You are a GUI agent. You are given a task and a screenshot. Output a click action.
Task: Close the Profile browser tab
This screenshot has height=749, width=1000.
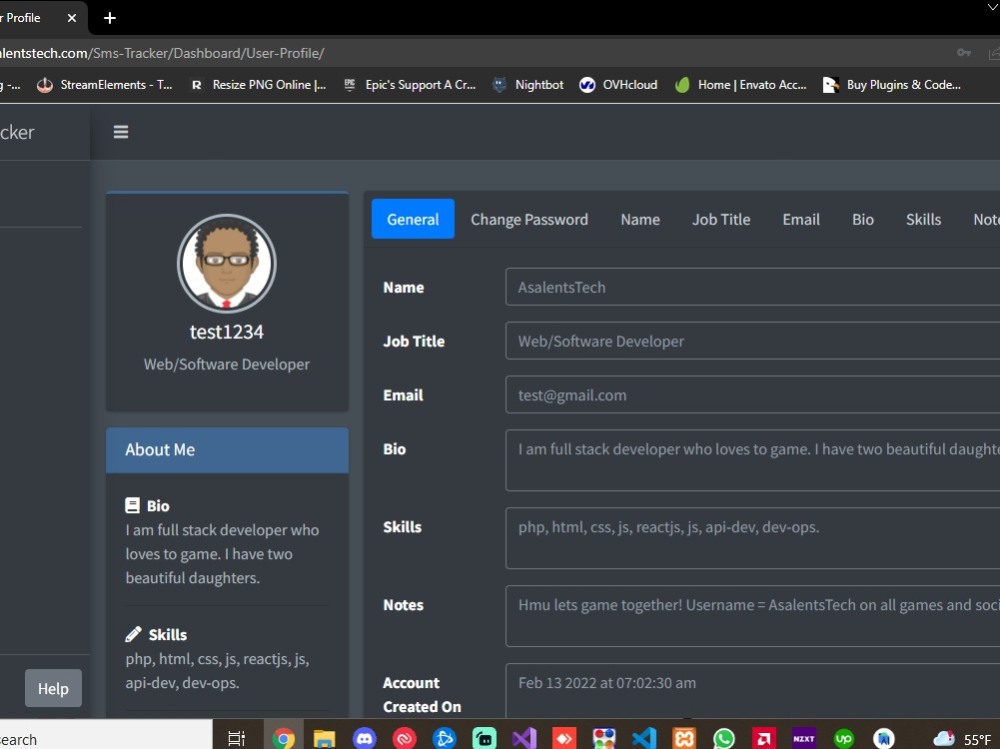[x=72, y=18]
